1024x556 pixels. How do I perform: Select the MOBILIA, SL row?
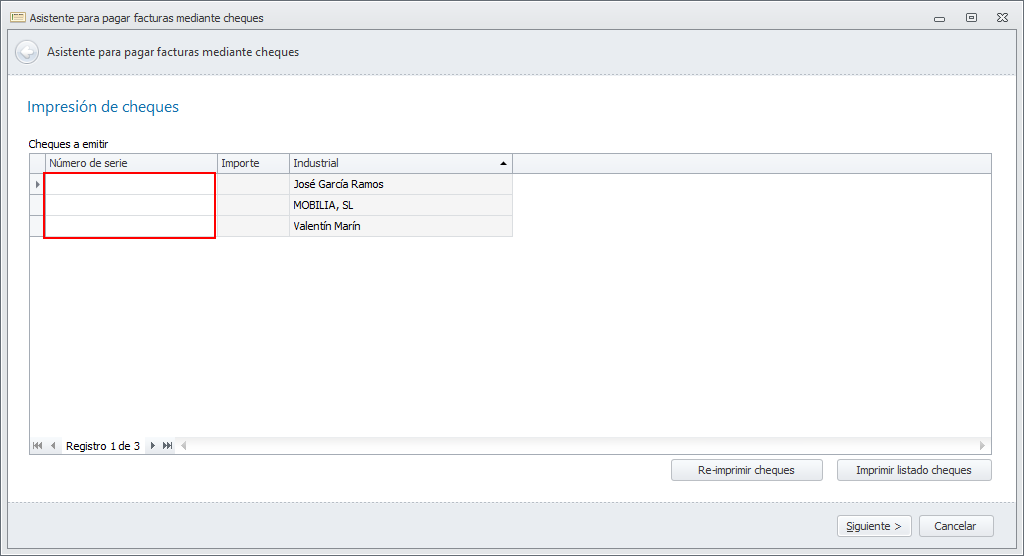point(271,205)
